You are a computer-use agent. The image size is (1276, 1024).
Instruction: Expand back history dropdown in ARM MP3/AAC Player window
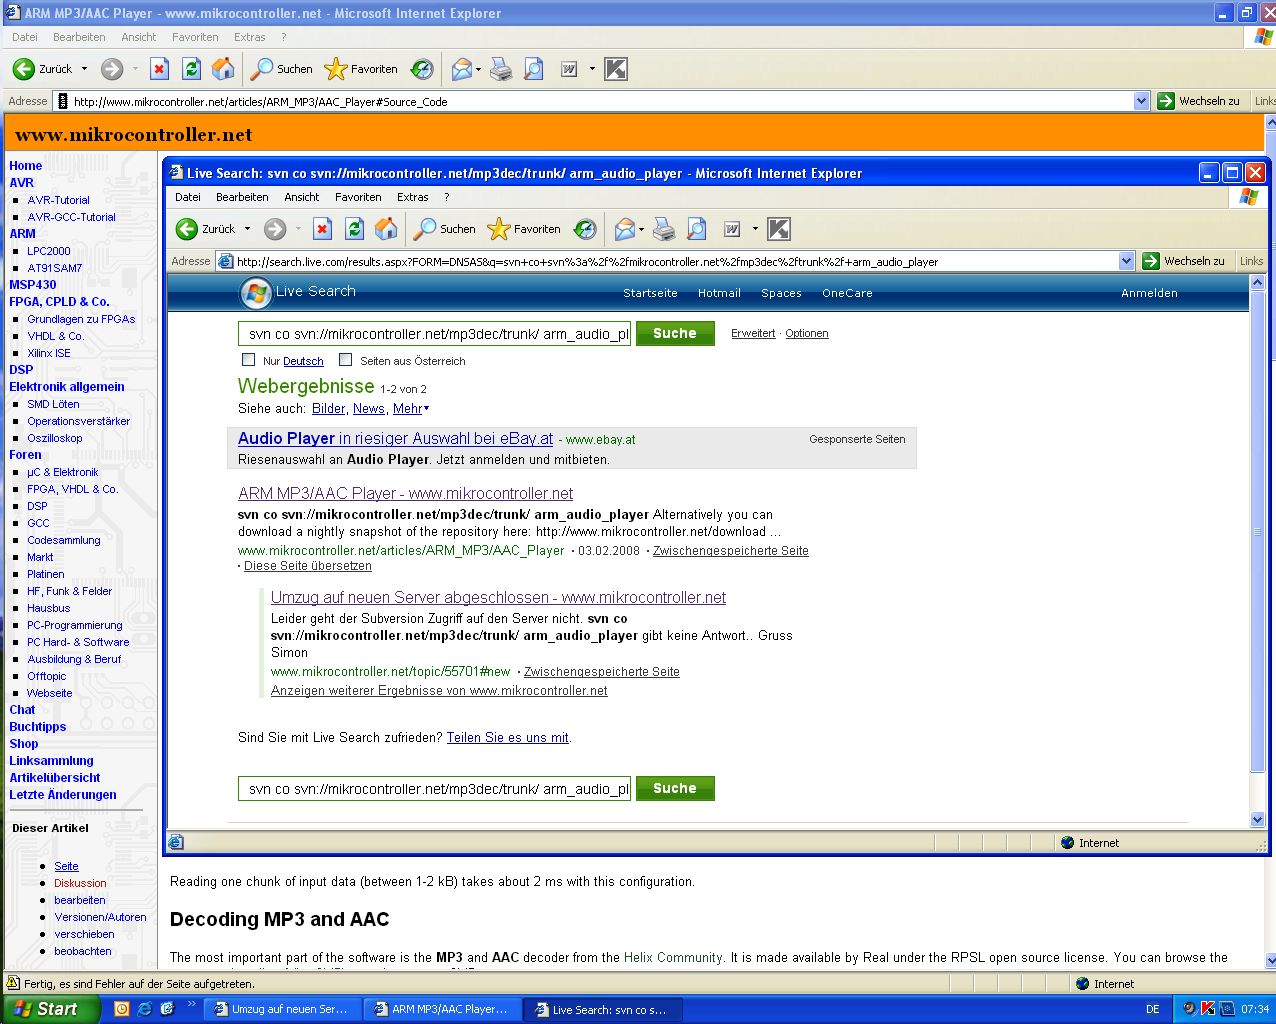coord(85,69)
